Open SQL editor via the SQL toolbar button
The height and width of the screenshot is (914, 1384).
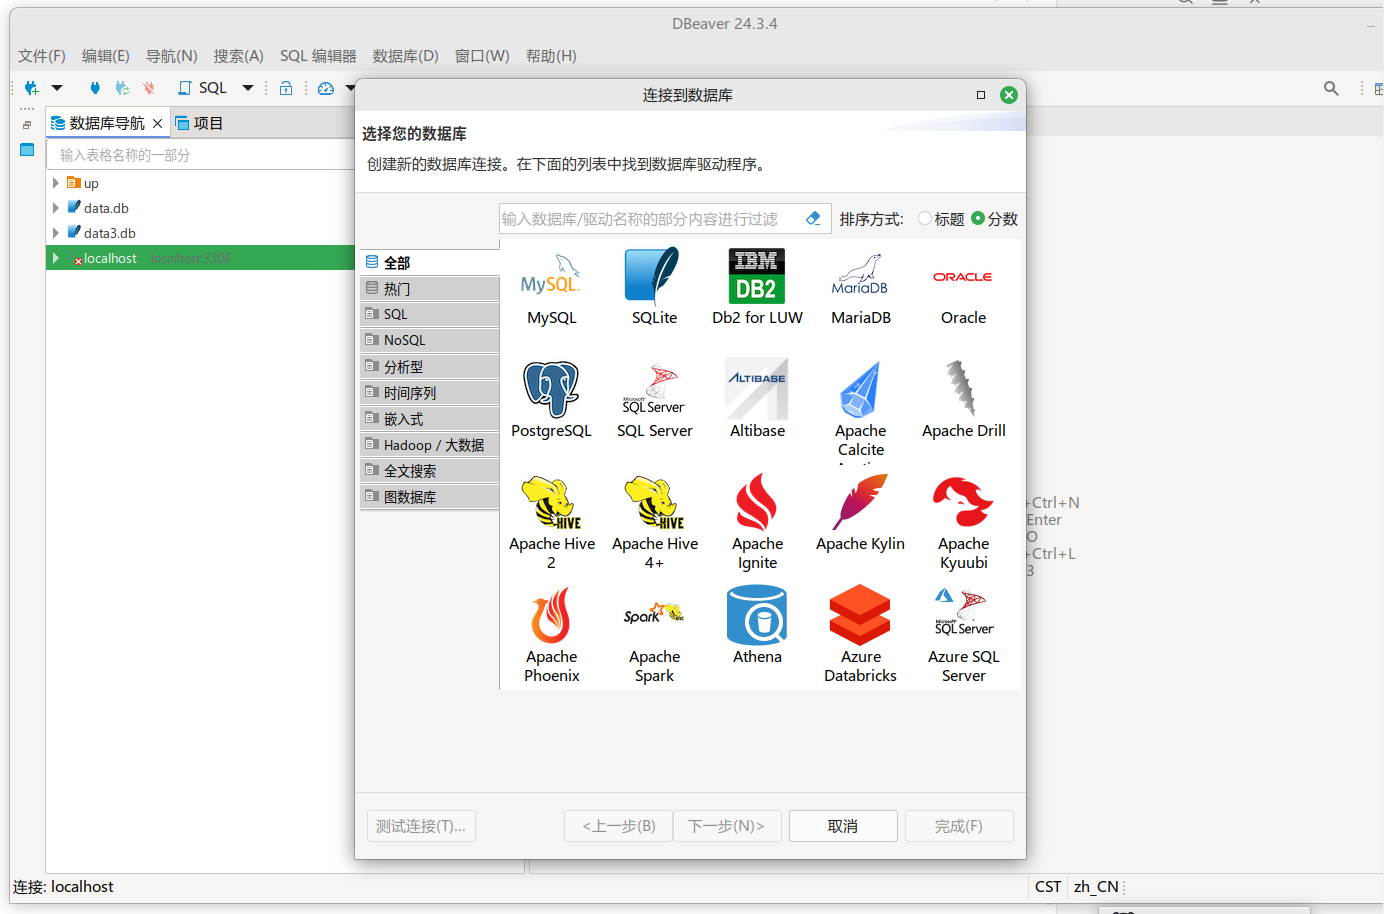coord(203,88)
